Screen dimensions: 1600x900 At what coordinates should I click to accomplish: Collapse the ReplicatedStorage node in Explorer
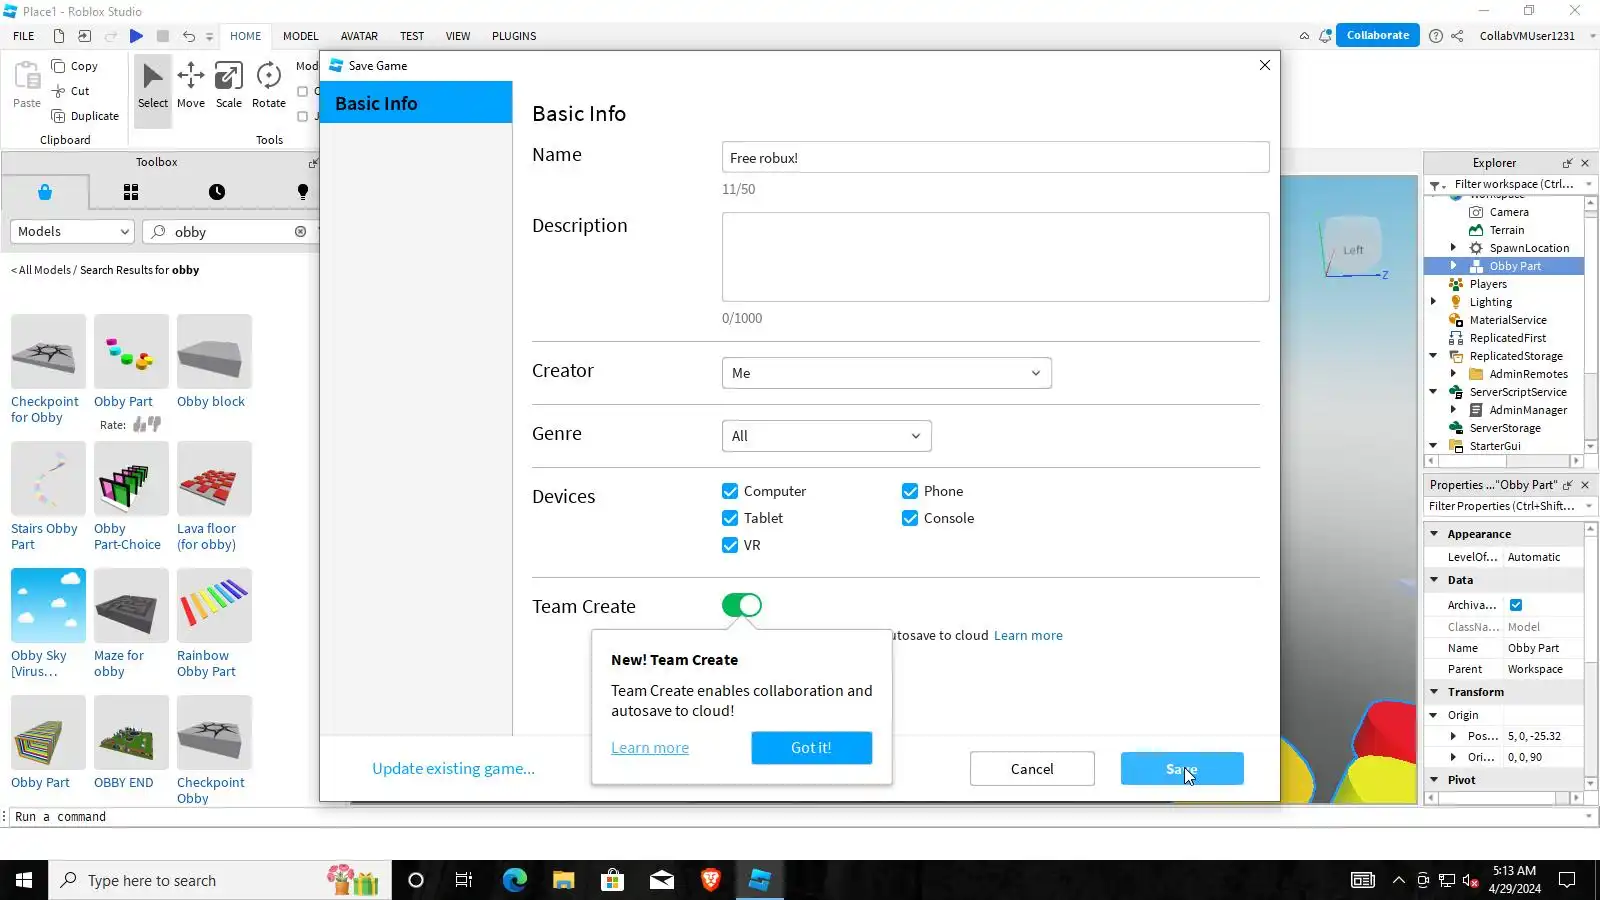click(1434, 356)
